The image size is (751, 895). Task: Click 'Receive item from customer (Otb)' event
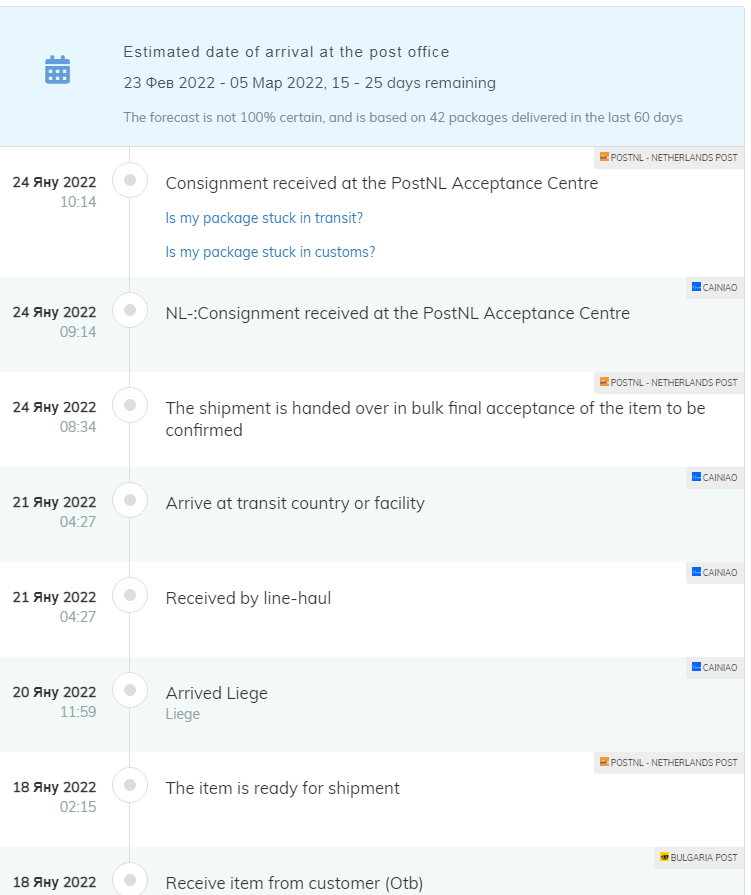(x=294, y=883)
